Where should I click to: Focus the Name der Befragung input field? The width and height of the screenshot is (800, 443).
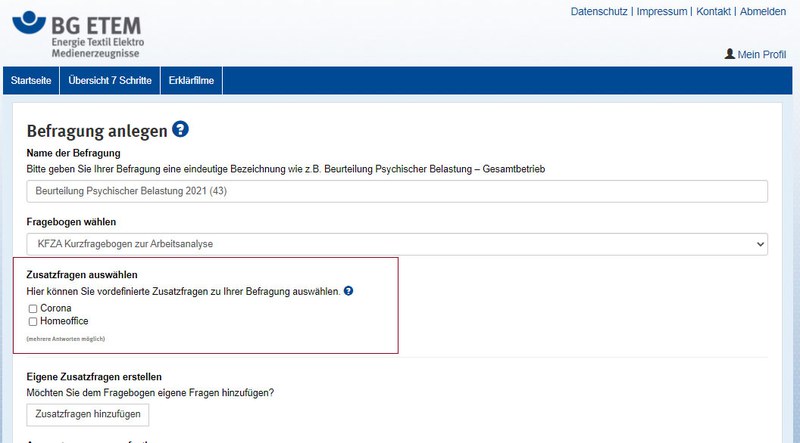(x=396, y=191)
